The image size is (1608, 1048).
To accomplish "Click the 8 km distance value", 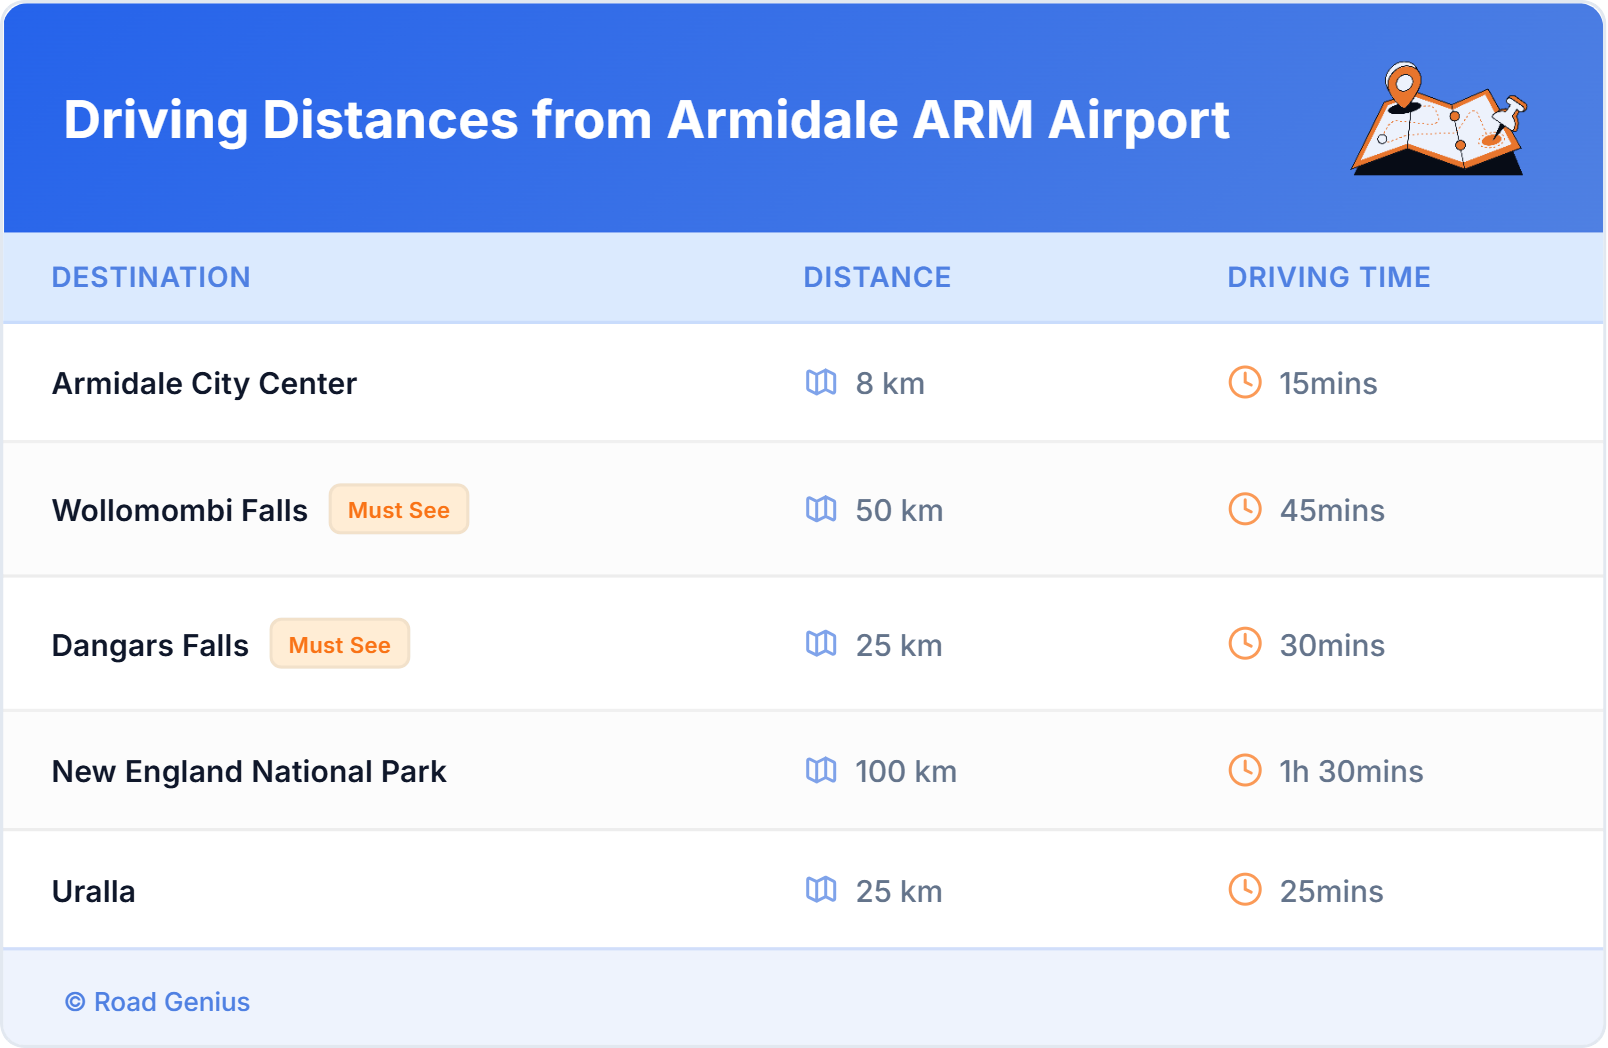I will (890, 384).
